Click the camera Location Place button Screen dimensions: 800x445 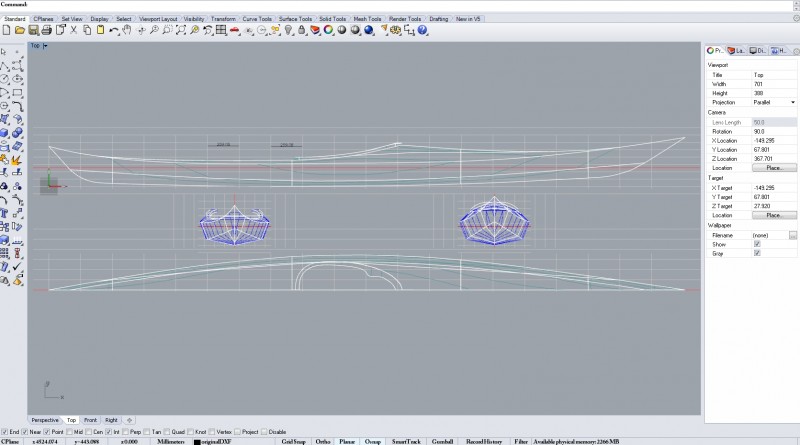pos(774,168)
